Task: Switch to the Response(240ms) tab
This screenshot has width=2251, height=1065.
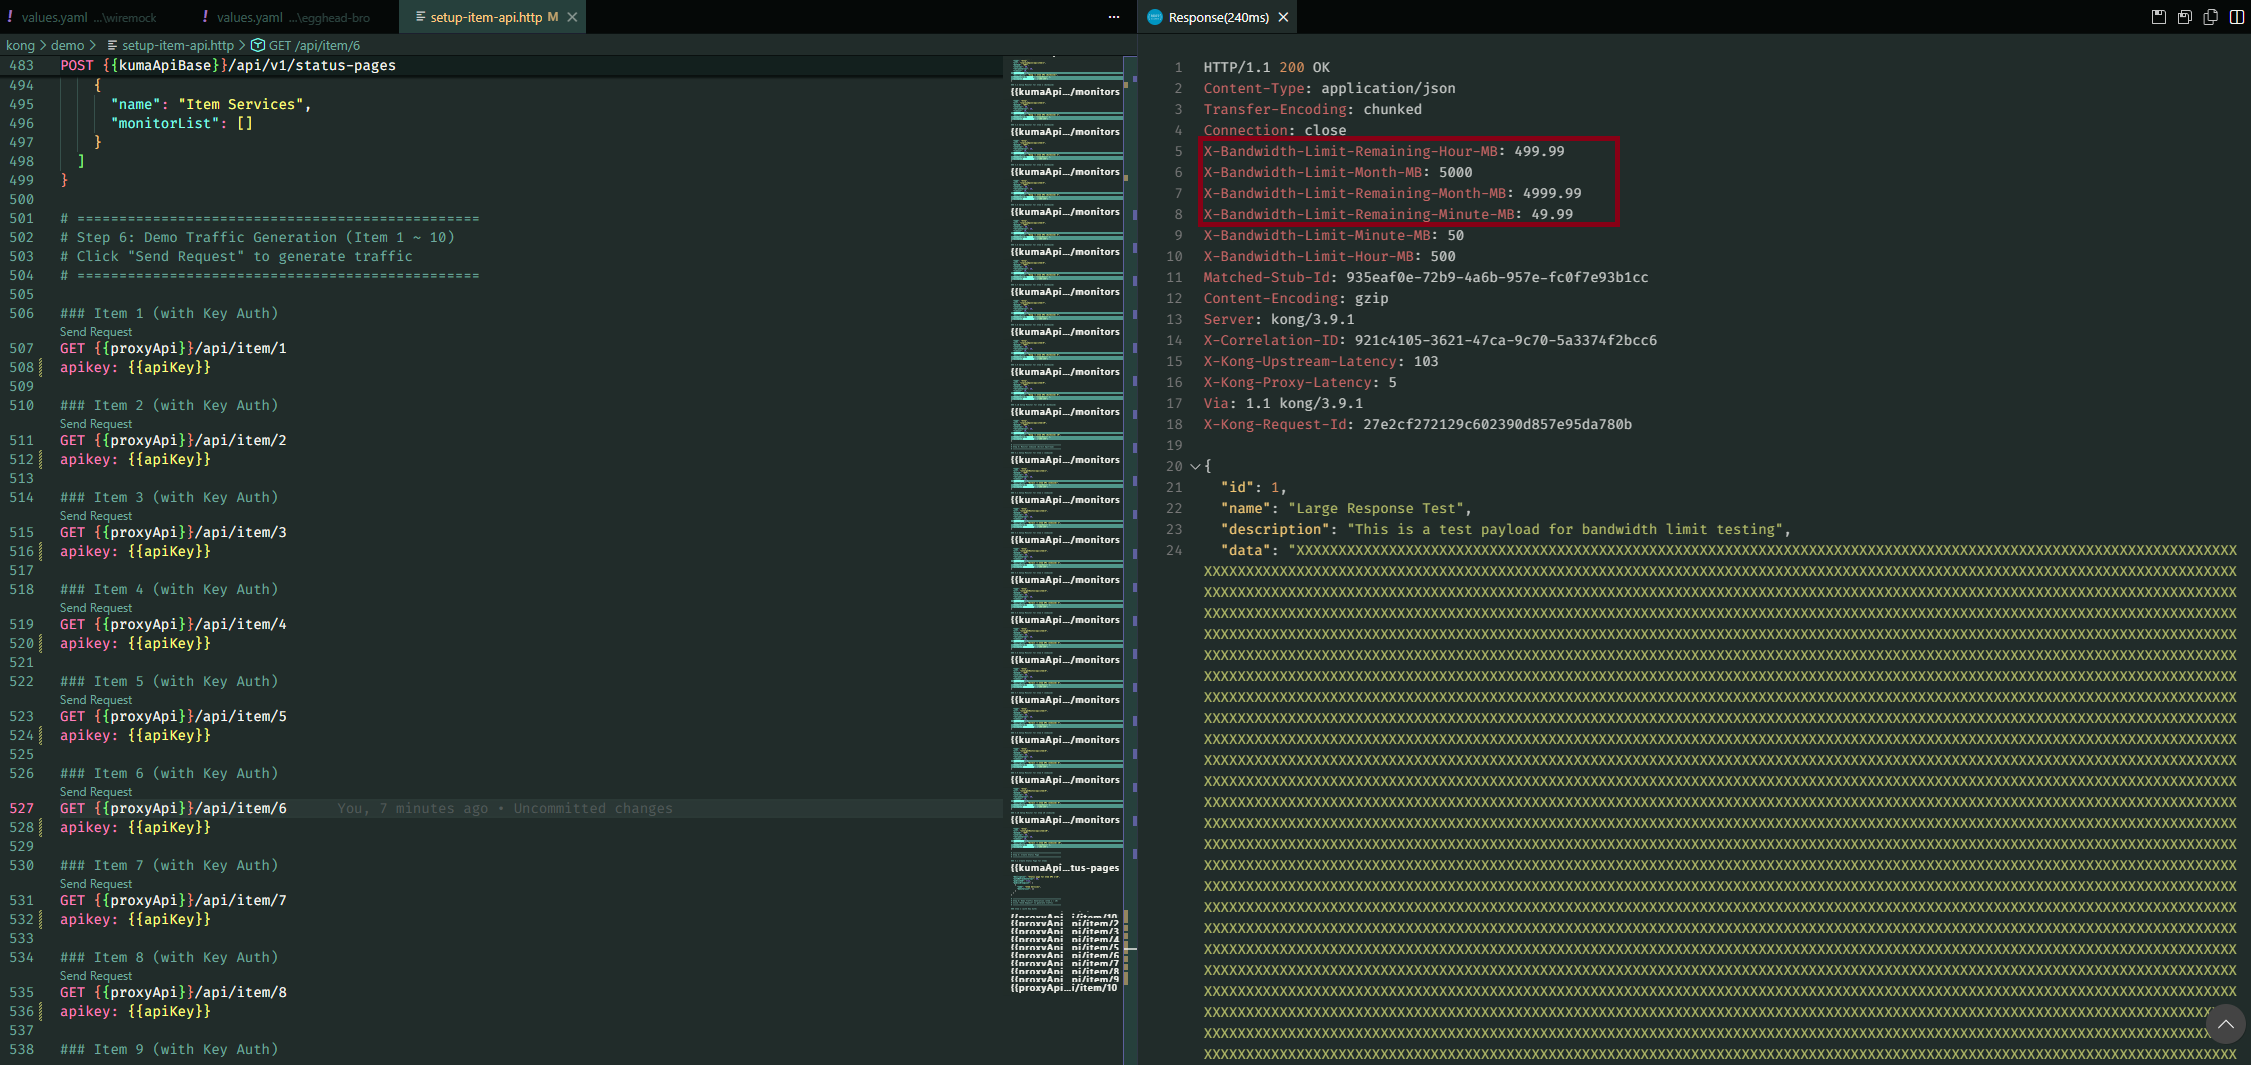Action: click(x=1218, y=16)
